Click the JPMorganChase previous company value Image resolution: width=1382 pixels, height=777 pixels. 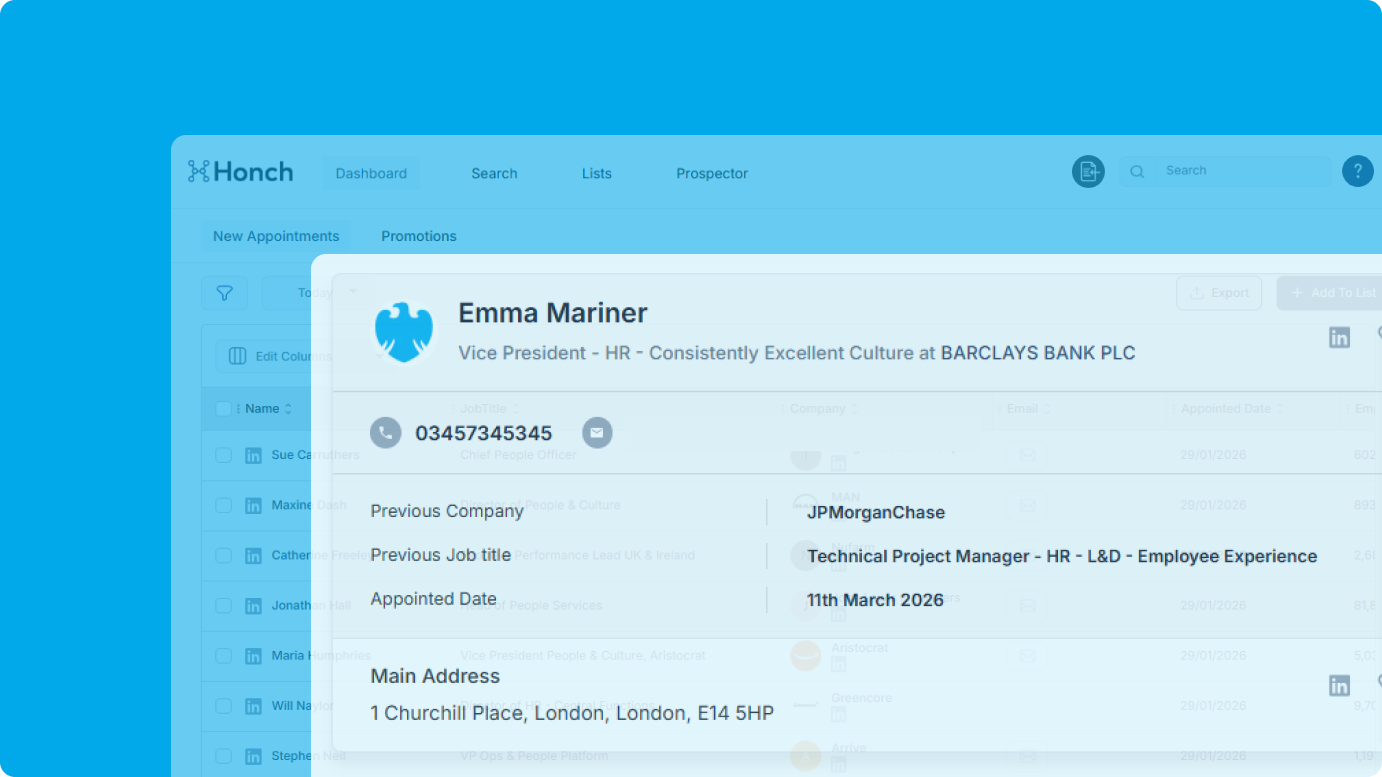[876, 512]
